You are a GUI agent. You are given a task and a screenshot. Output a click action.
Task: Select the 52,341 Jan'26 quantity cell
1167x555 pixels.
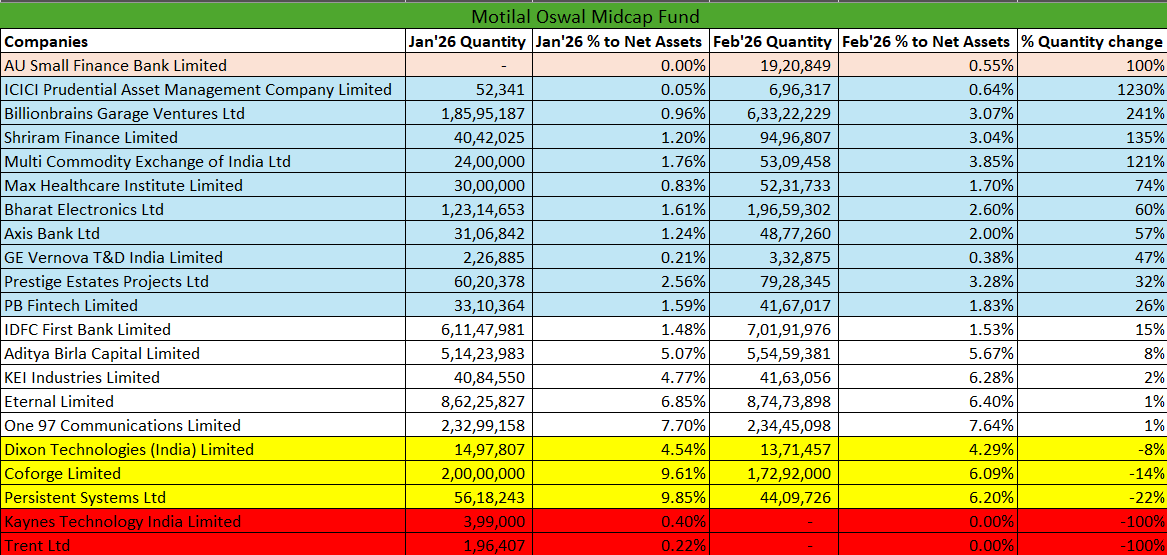[x=468, y=89]
